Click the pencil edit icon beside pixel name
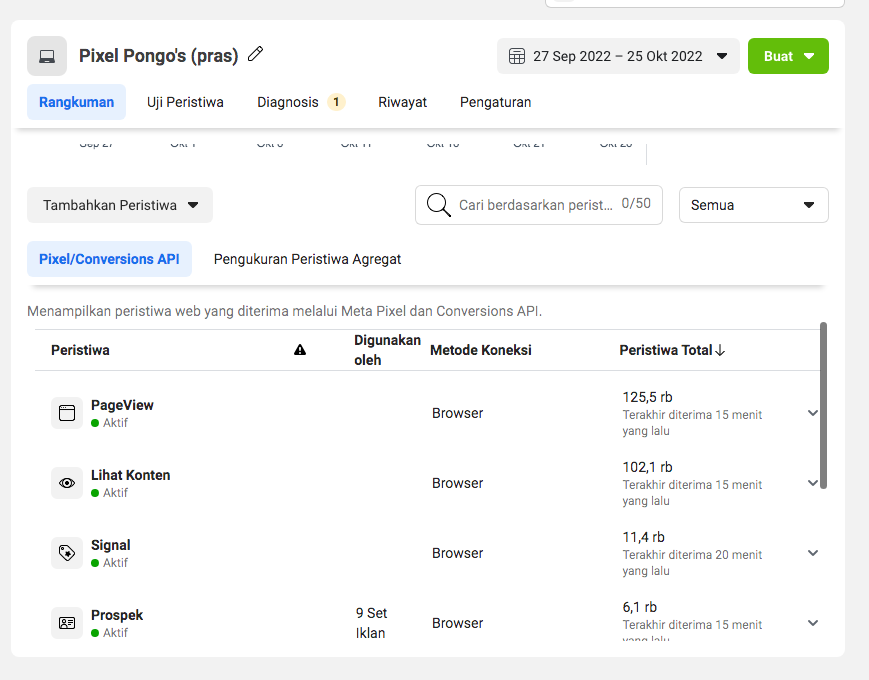 [x=256, y=54]
